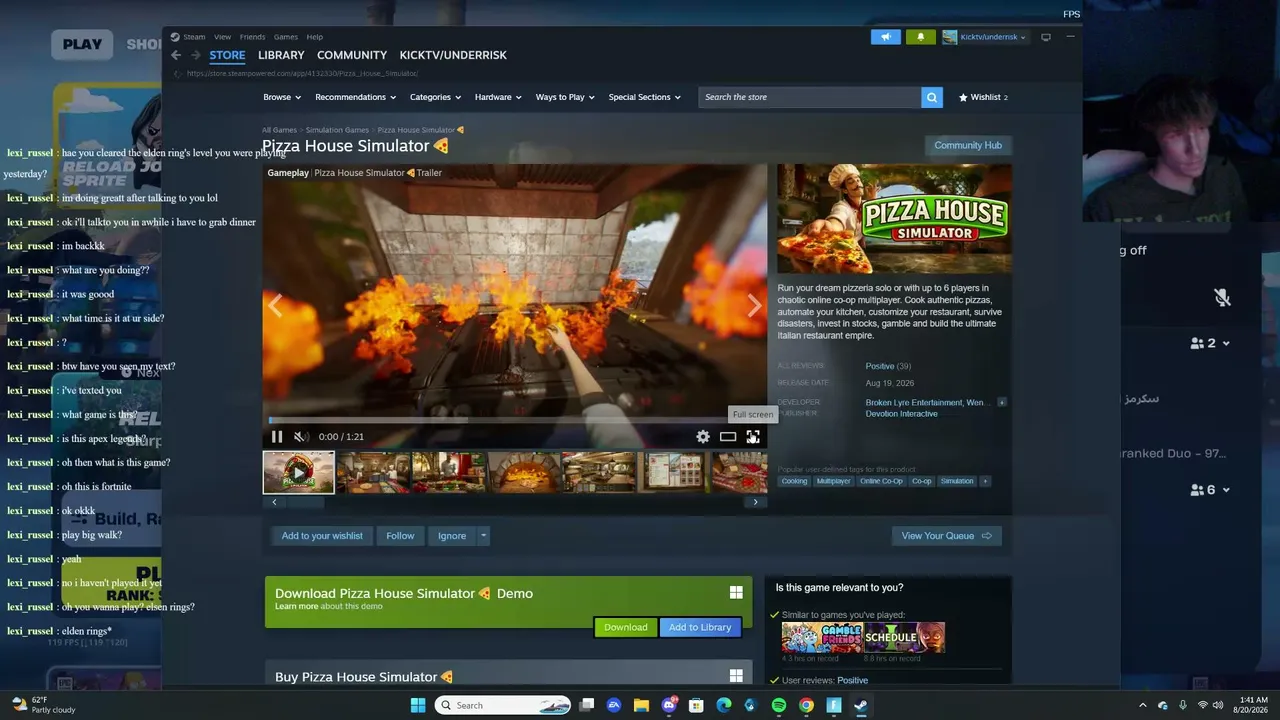Move thumbnail strip left with the arrow
The width and height of the screenshot is (1280, 720).
pyautogui.click(x=274, y=502)
